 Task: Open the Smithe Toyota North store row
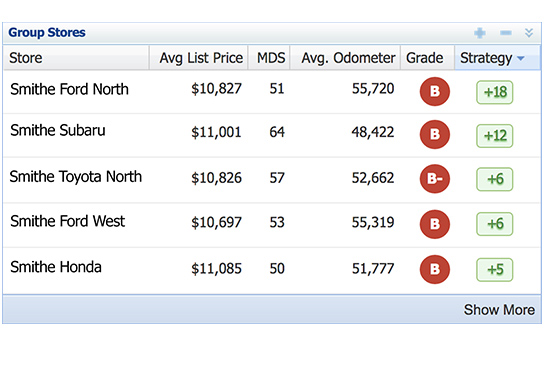pos(272,180)
